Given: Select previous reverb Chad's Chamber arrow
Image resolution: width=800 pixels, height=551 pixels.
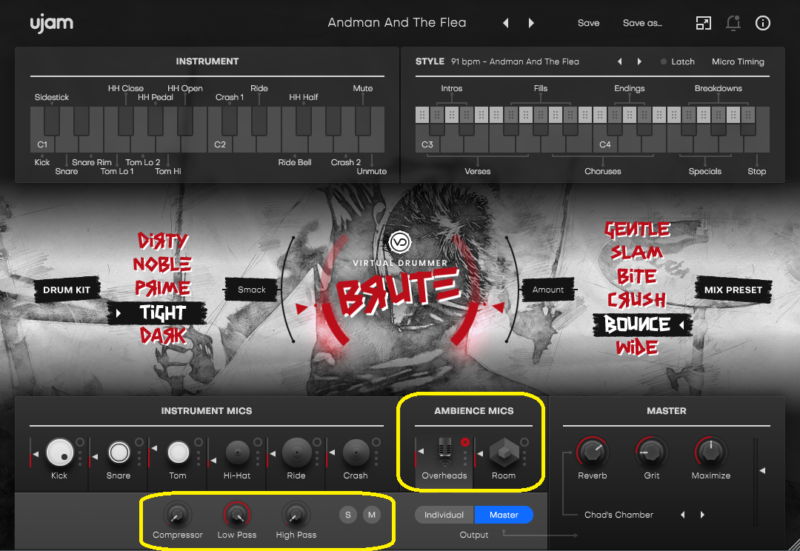Looking at the screenshot, I should 683,515.
